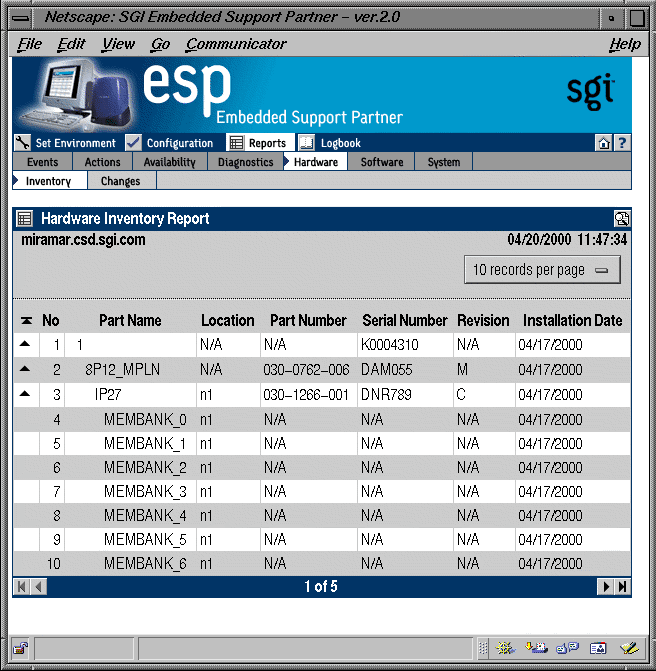Go to previous page of results

pyautogui.click(x=39, y=587)
